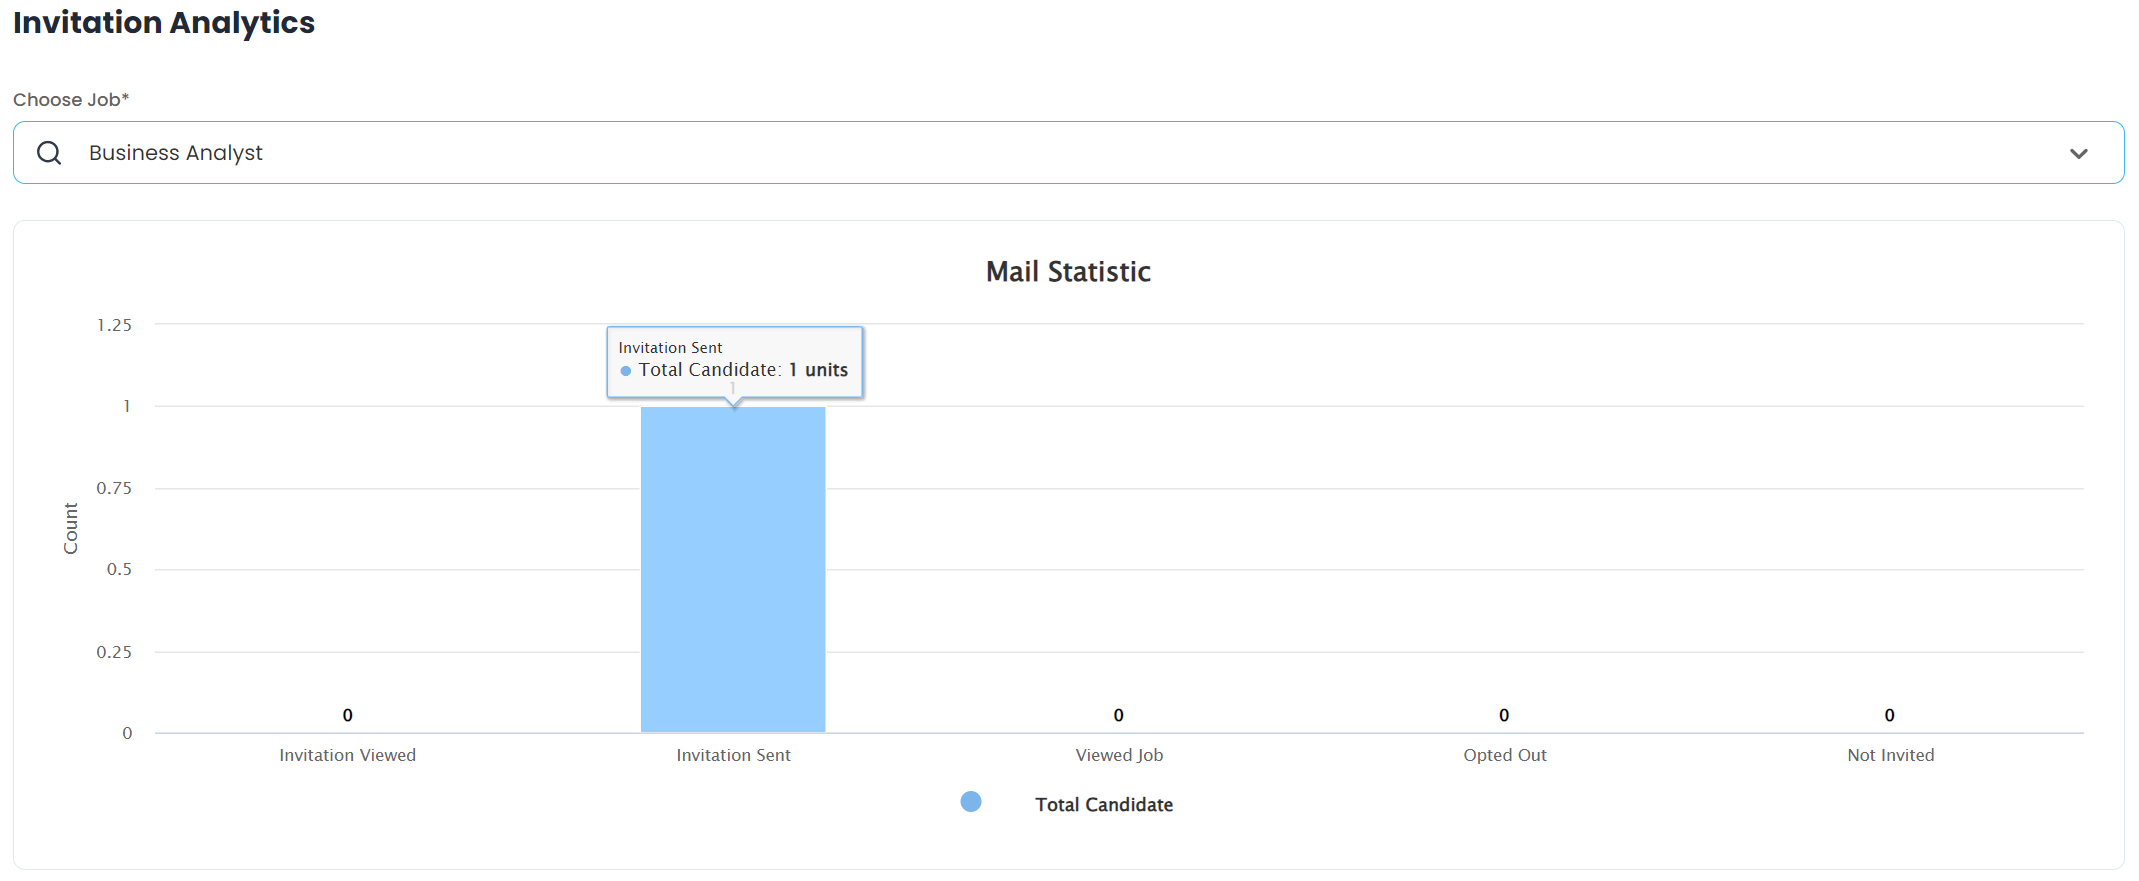Click the Invitation Sent tooltip box

(734, 361)
